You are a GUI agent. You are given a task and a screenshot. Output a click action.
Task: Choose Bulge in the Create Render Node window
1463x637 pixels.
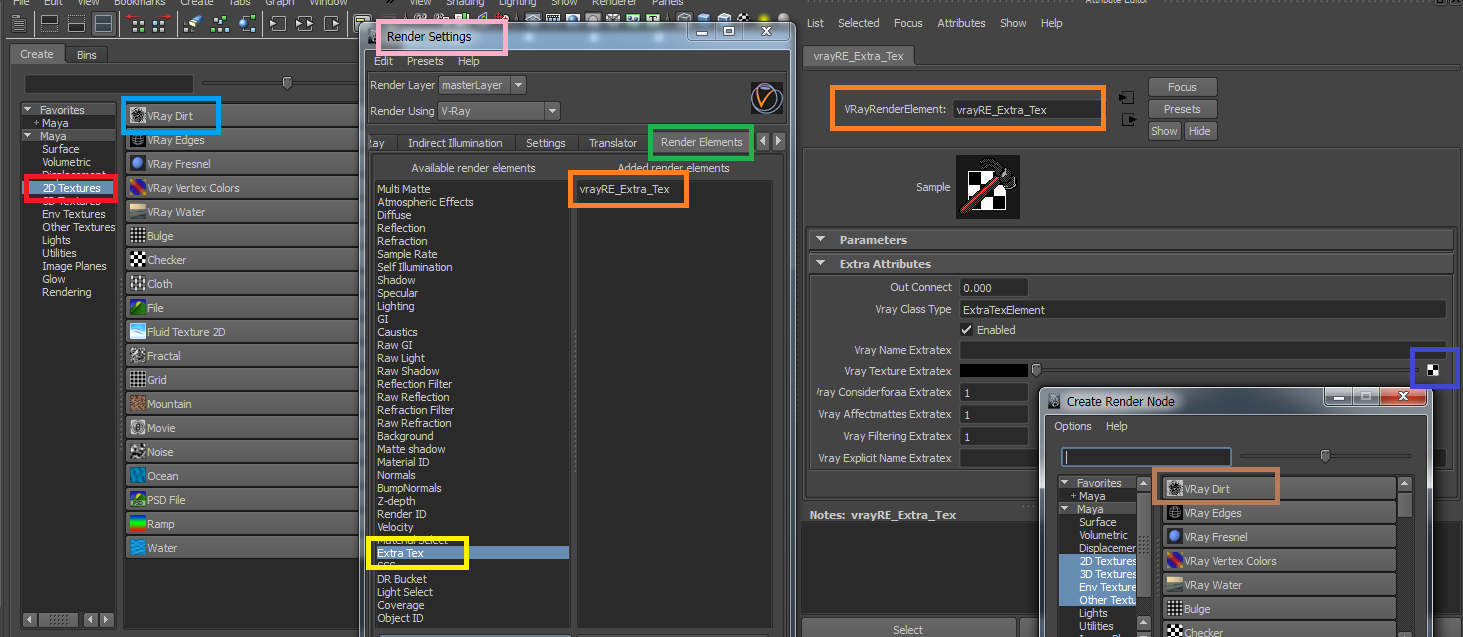(x=1279, y=609)
